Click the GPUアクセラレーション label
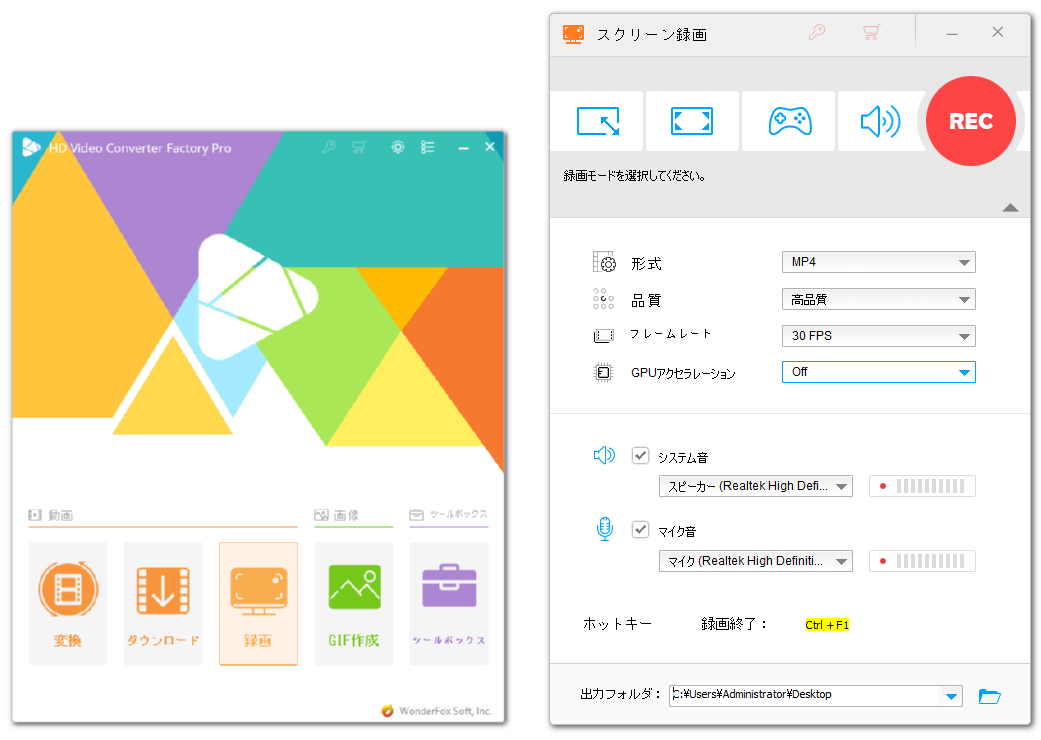This screenshot has height=740, width=1041. click(683, 374)
